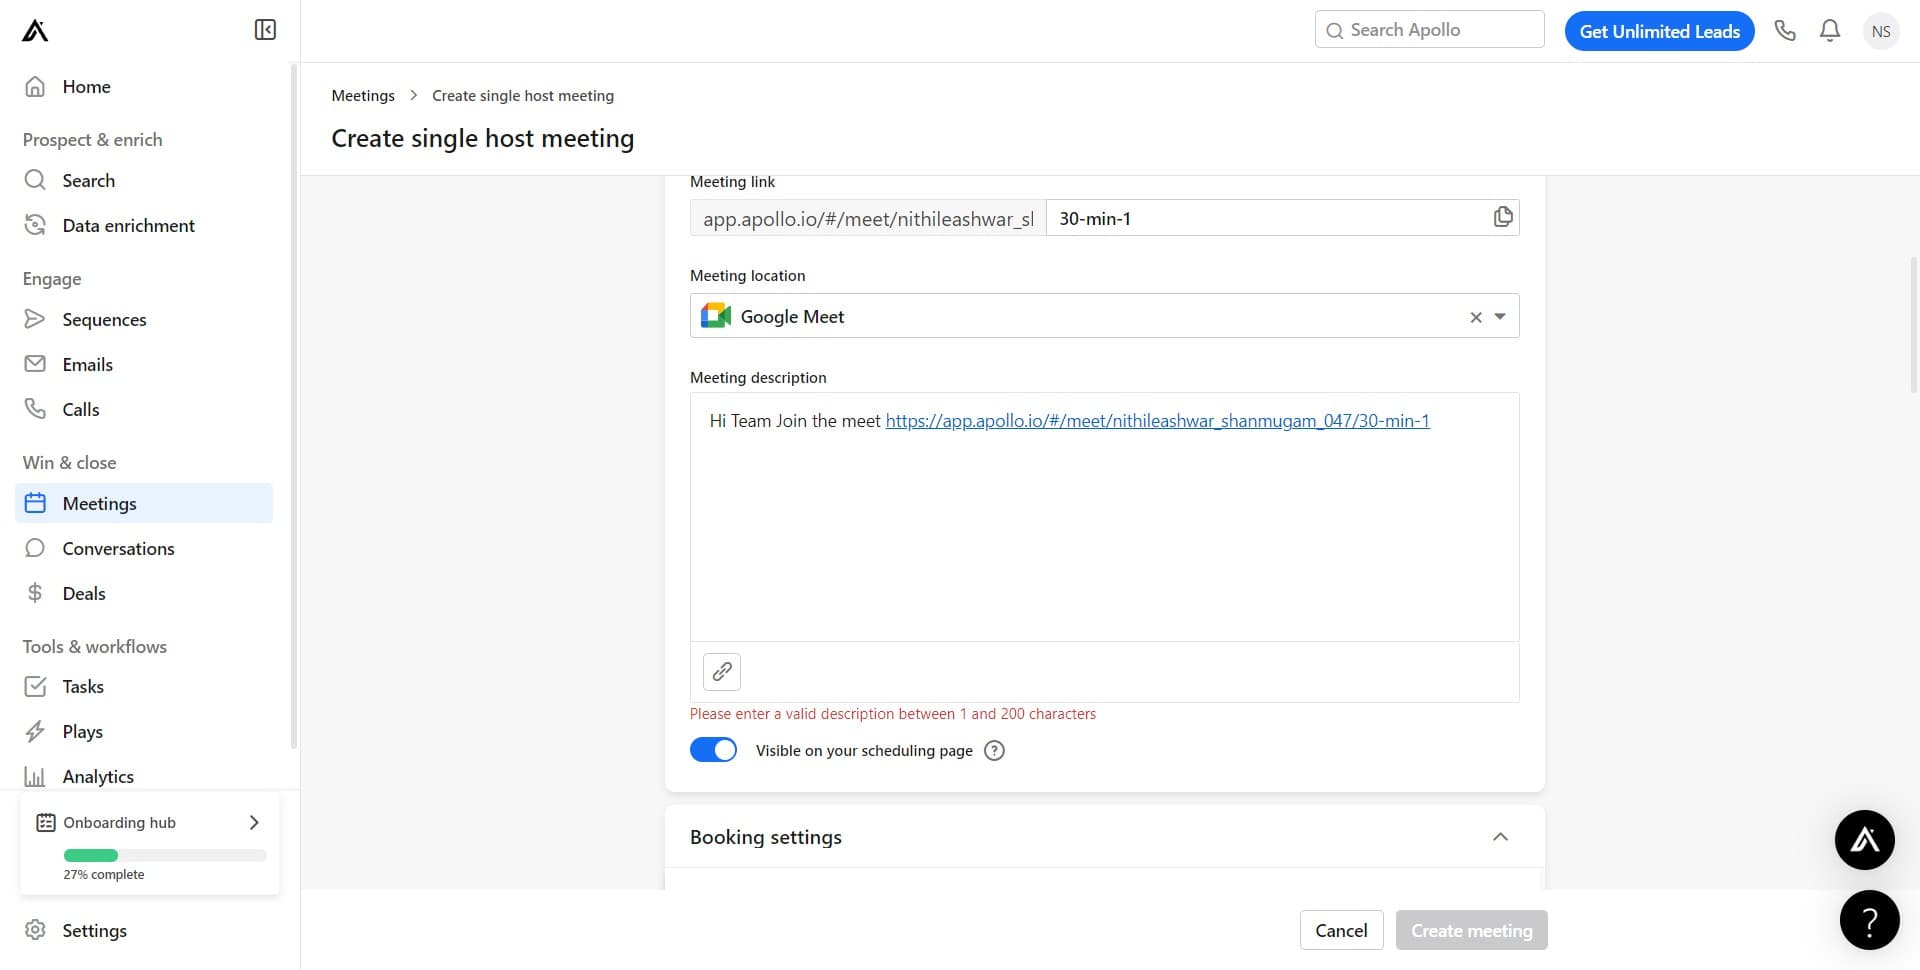
Task: Click the Create meeting button
Action: pos(1471,929)
